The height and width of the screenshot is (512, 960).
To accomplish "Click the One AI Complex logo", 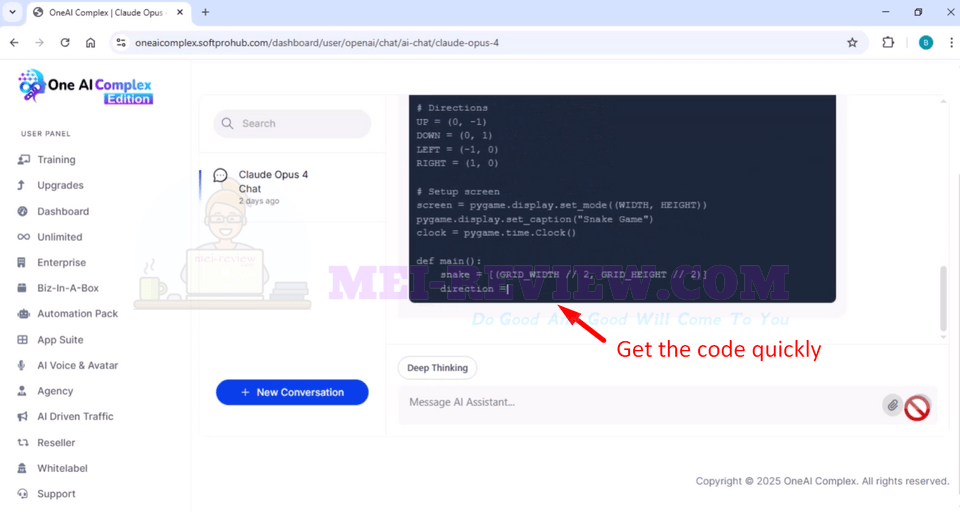I will pos(86,86).
